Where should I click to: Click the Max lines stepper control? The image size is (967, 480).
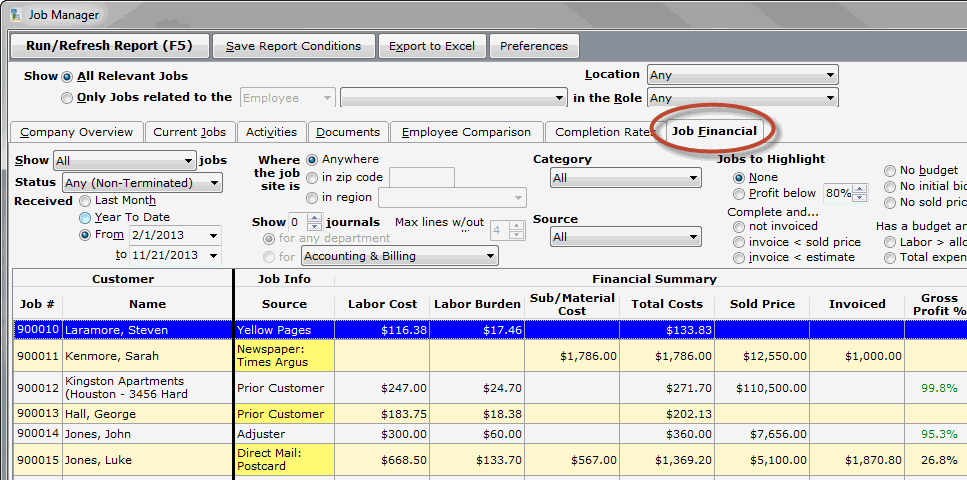[517, 231]
